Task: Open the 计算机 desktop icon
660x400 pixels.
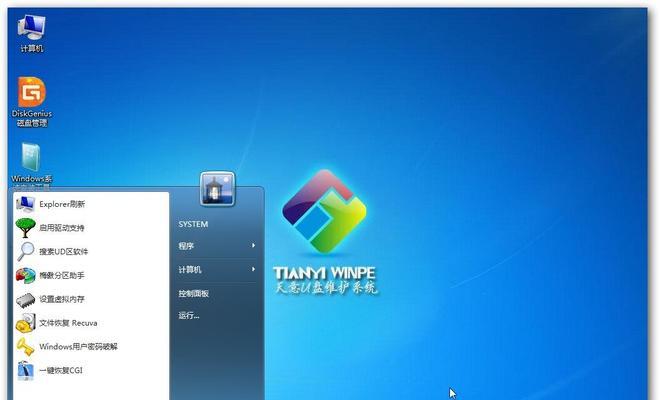Action: coord(32,33)
